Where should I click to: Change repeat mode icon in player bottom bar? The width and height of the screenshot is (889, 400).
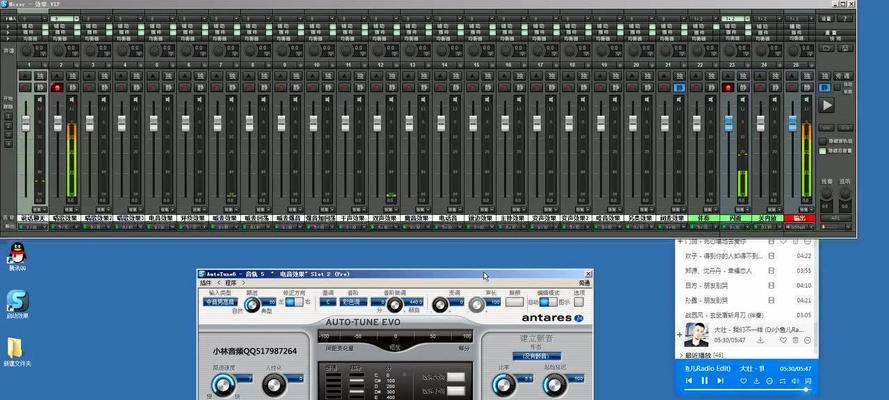coord(782,381)
